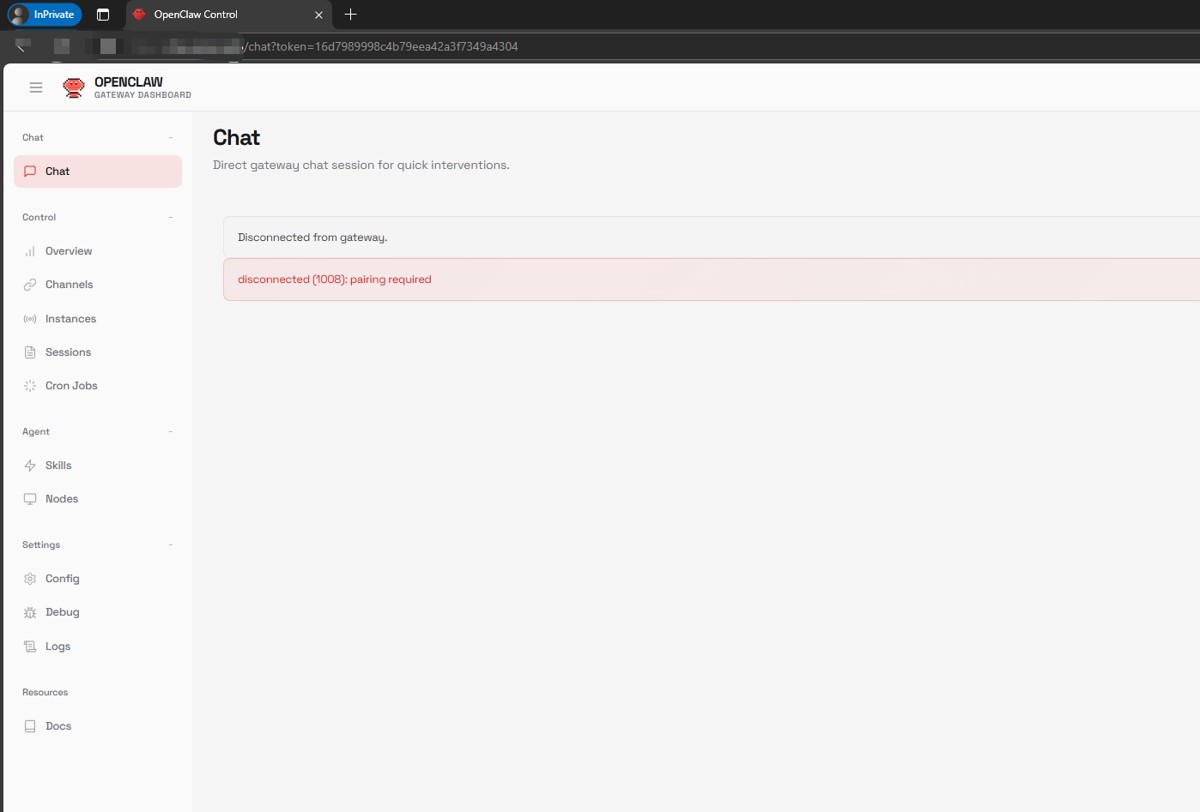Open the Config settings page

pyautogui.click(x=98, y=579)
